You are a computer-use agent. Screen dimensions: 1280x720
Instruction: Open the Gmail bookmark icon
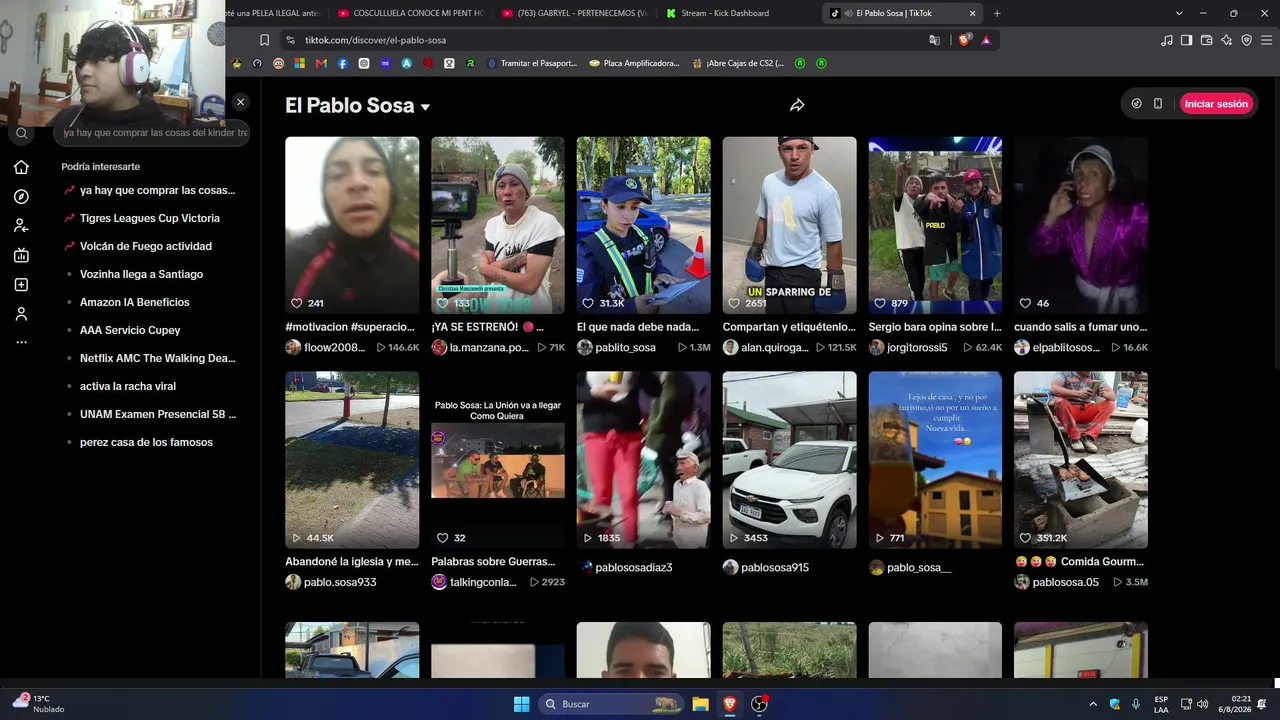pyautogui.click(x=321, y=63)
